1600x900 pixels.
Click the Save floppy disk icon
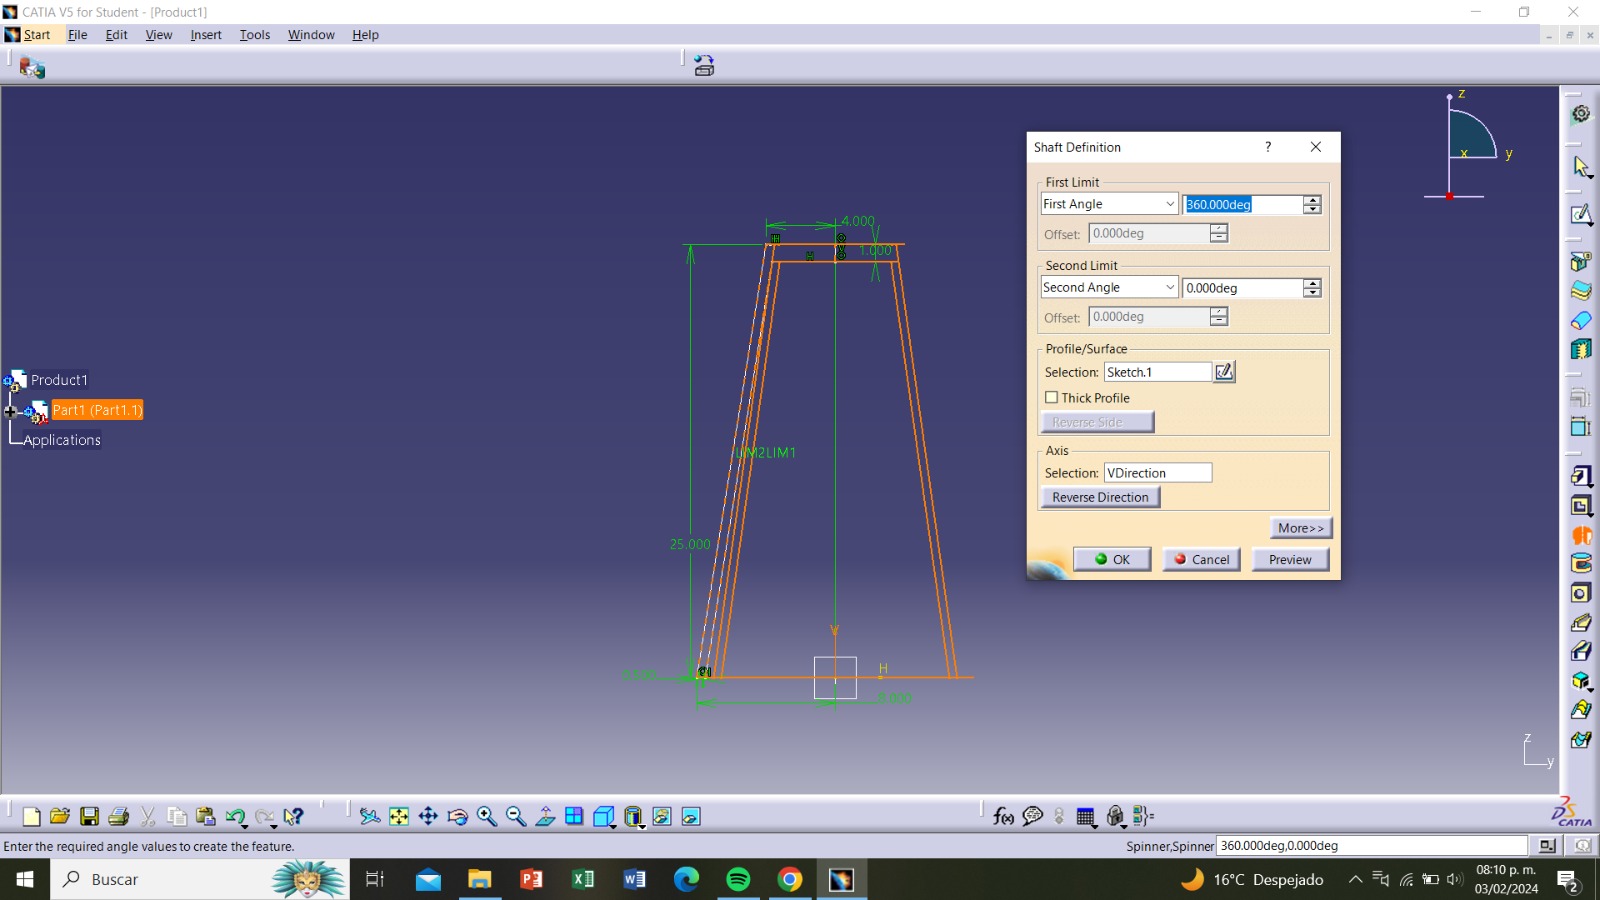tap(89, 817)
